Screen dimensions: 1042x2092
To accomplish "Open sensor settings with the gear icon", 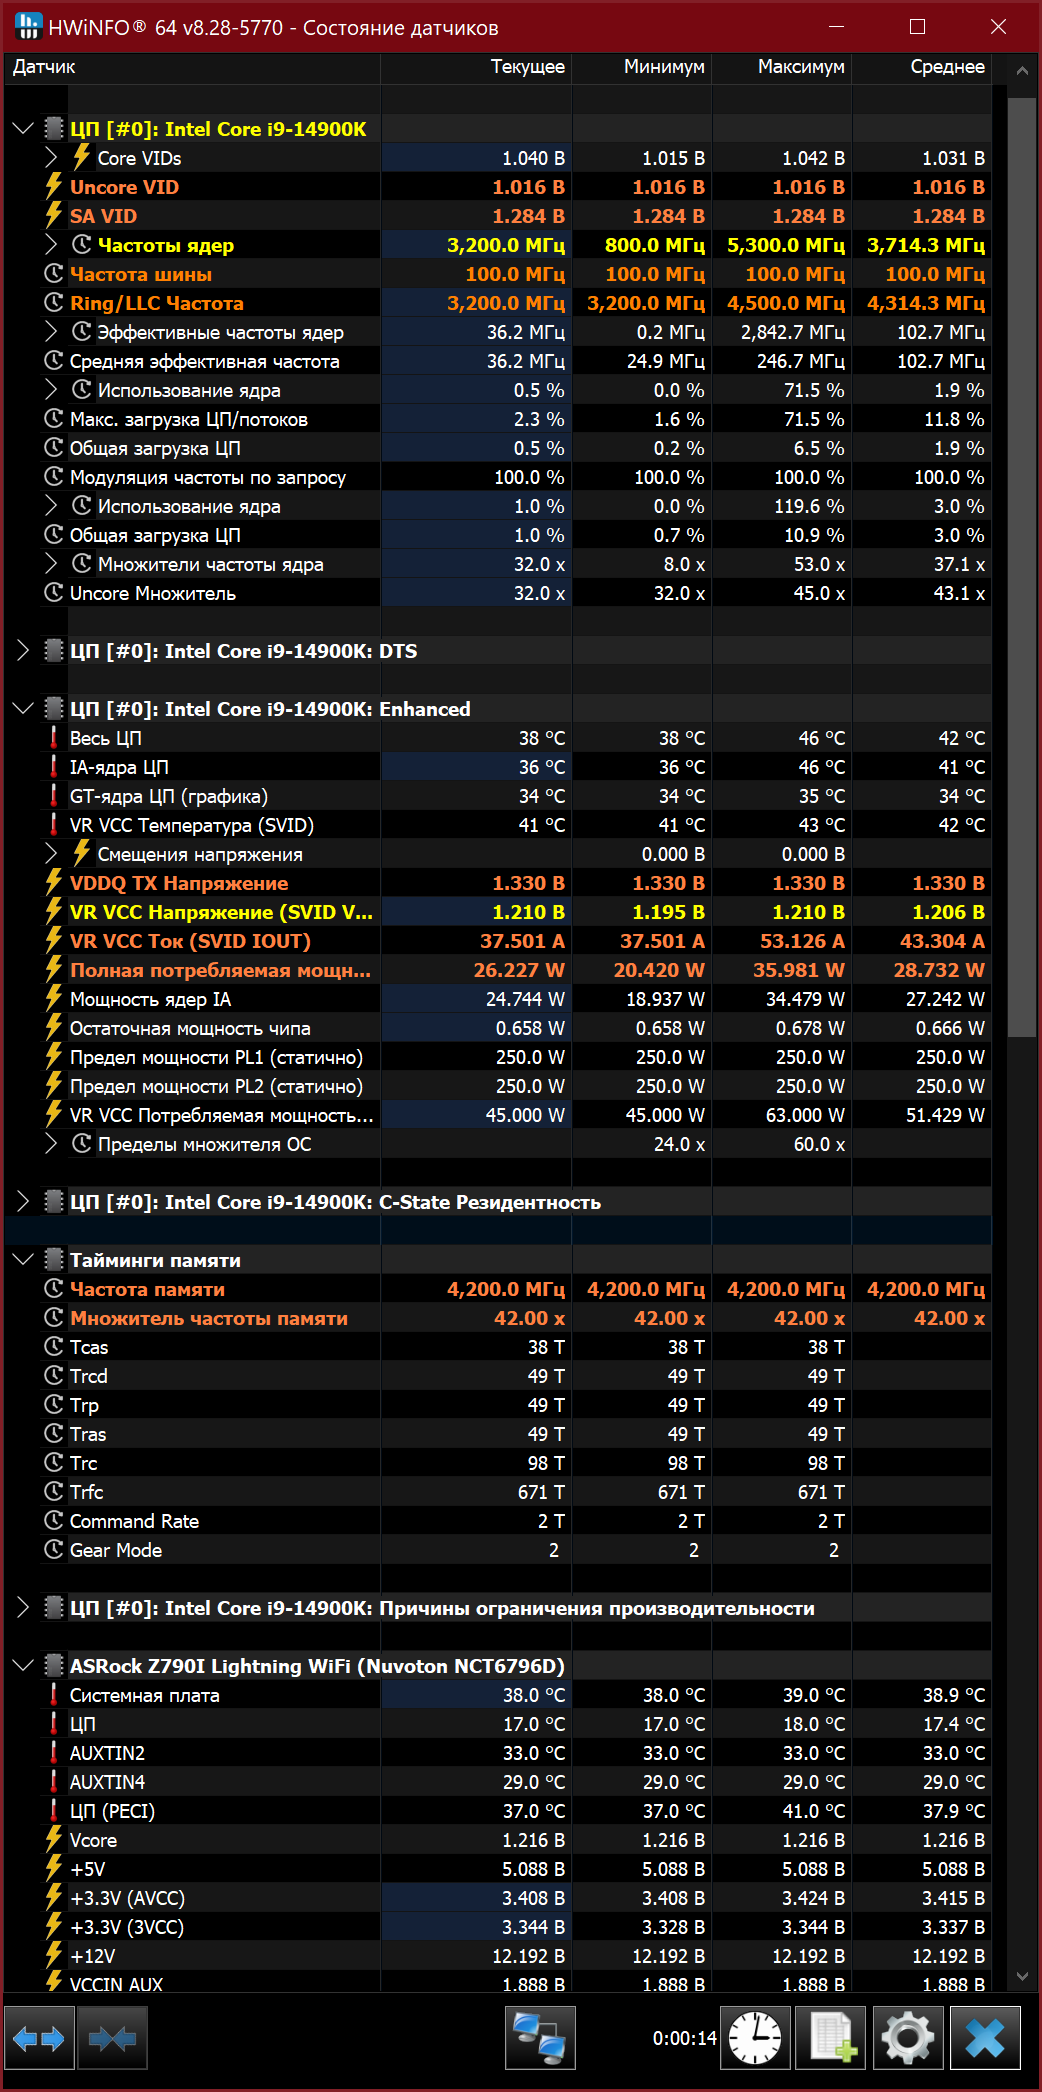I will [908, 2038].
